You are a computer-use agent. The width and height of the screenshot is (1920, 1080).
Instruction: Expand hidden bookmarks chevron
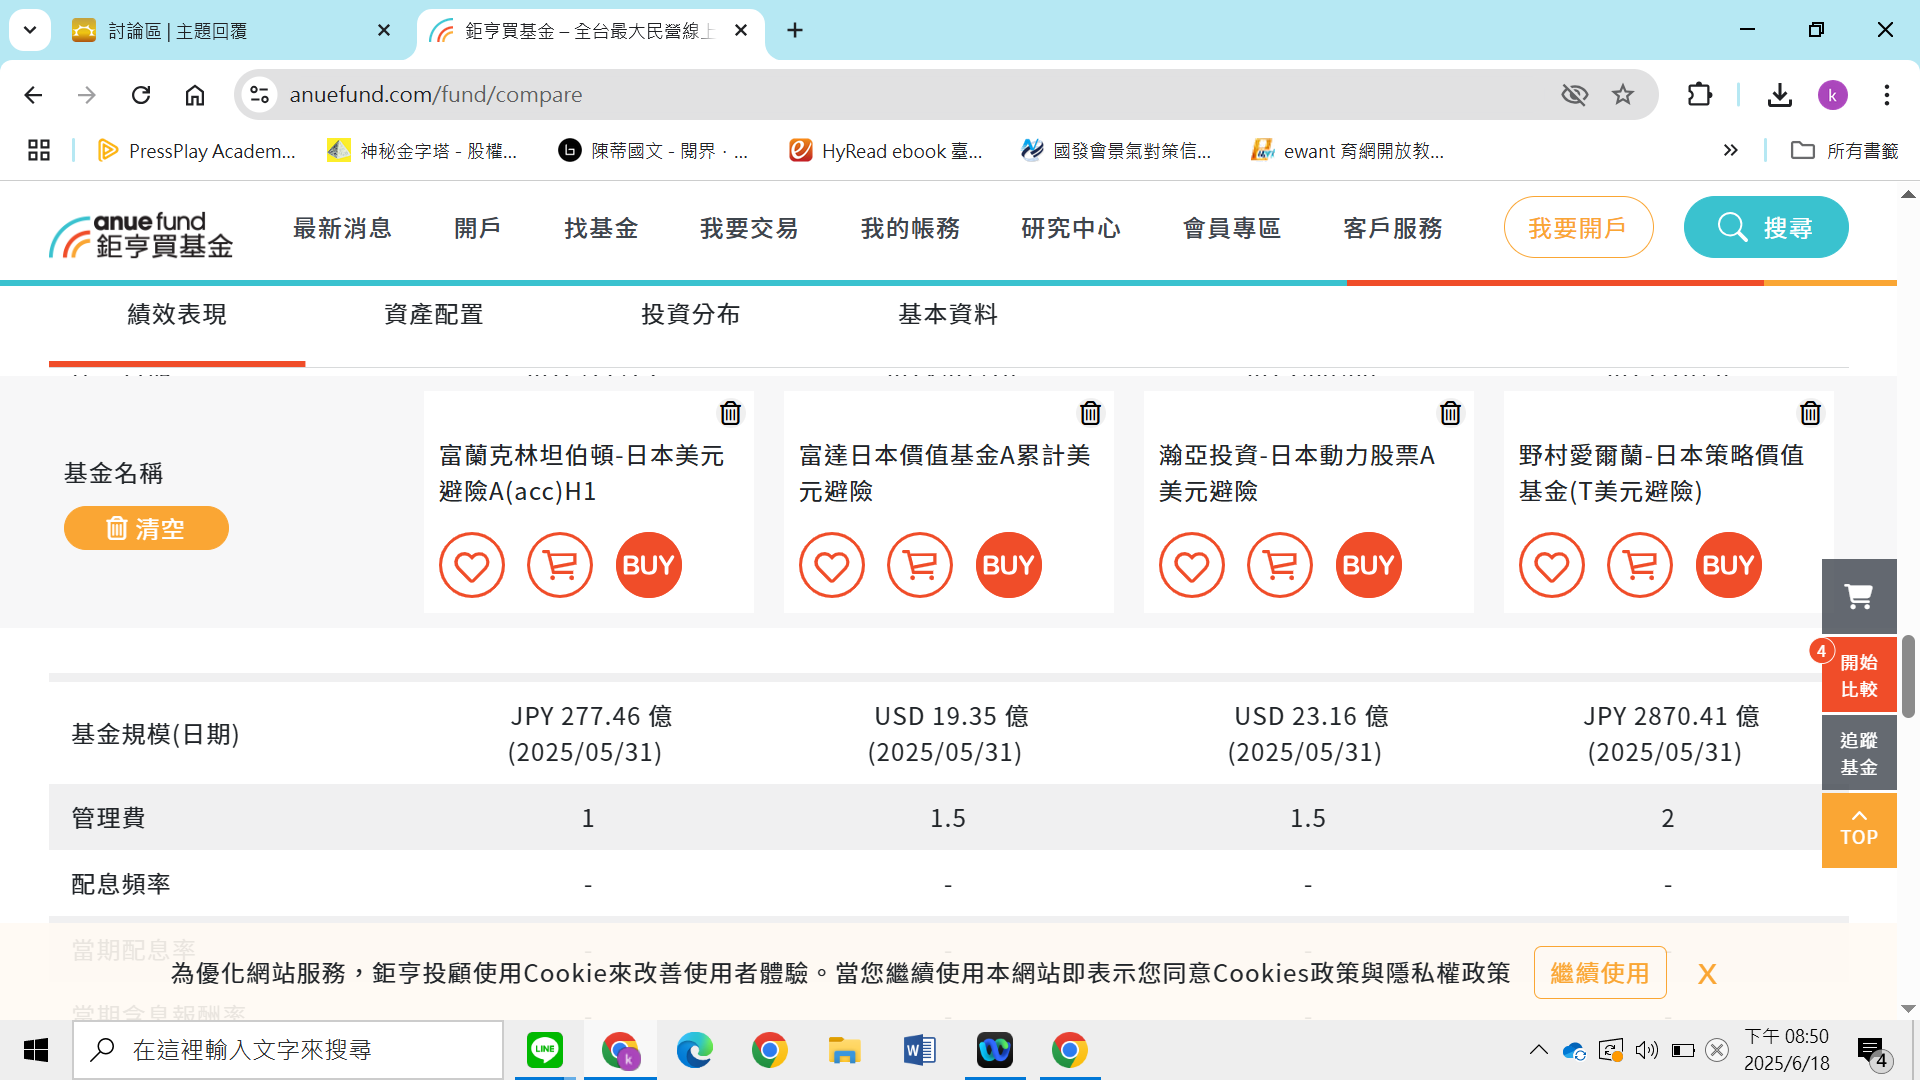(1731, 151)
